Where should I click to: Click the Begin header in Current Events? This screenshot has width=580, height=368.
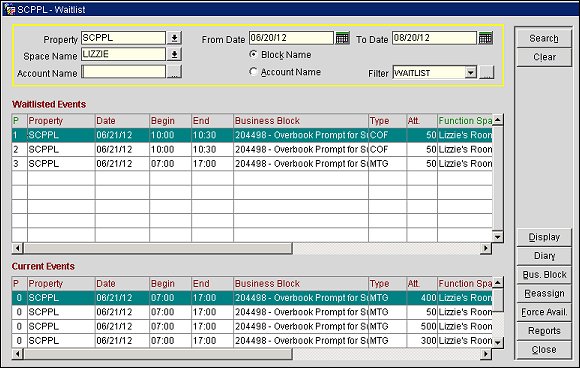[171, 284]
